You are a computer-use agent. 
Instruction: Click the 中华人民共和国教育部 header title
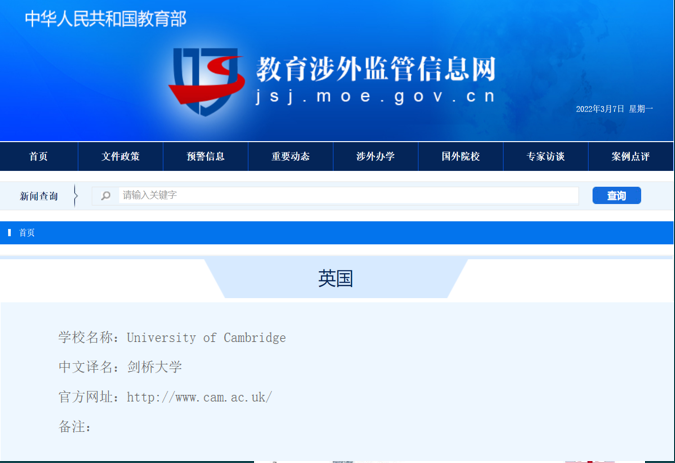pos(105,18)
